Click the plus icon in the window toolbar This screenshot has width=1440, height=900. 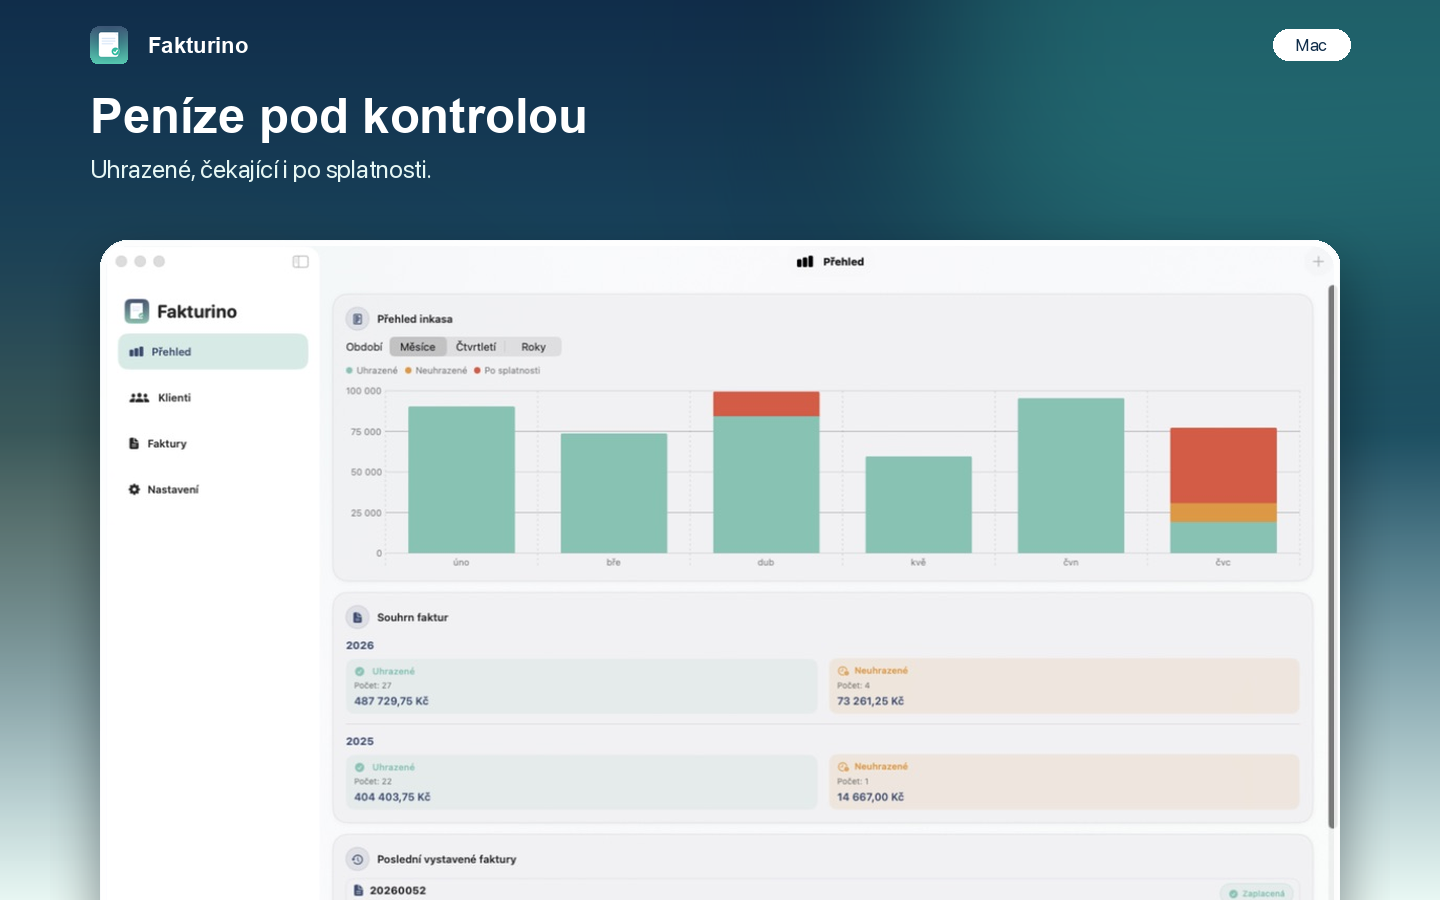tap(1318, 262)
